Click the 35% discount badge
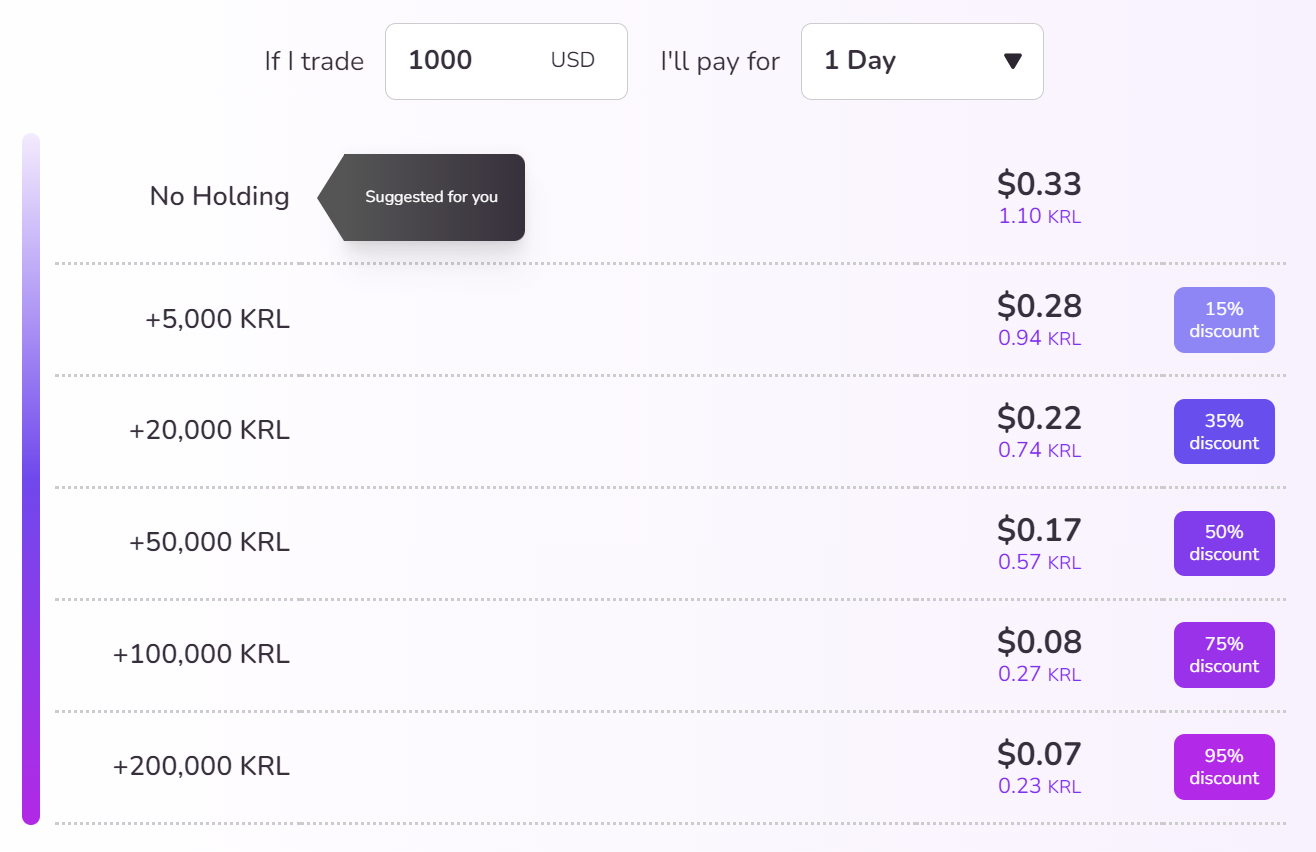Image resolution: width=1316 pixels, height=852 pixels. click(x=1224, y=432)
